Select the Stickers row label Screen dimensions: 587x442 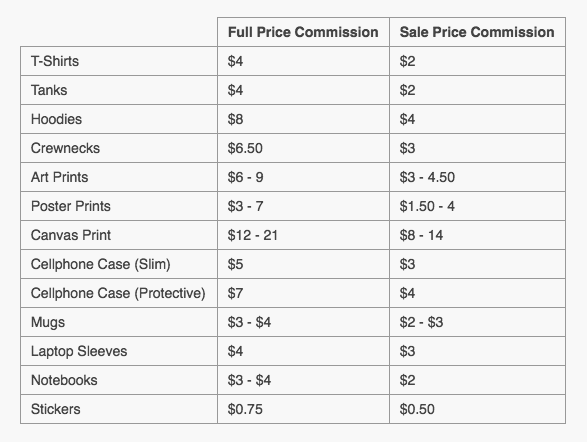tap(55, 409)
